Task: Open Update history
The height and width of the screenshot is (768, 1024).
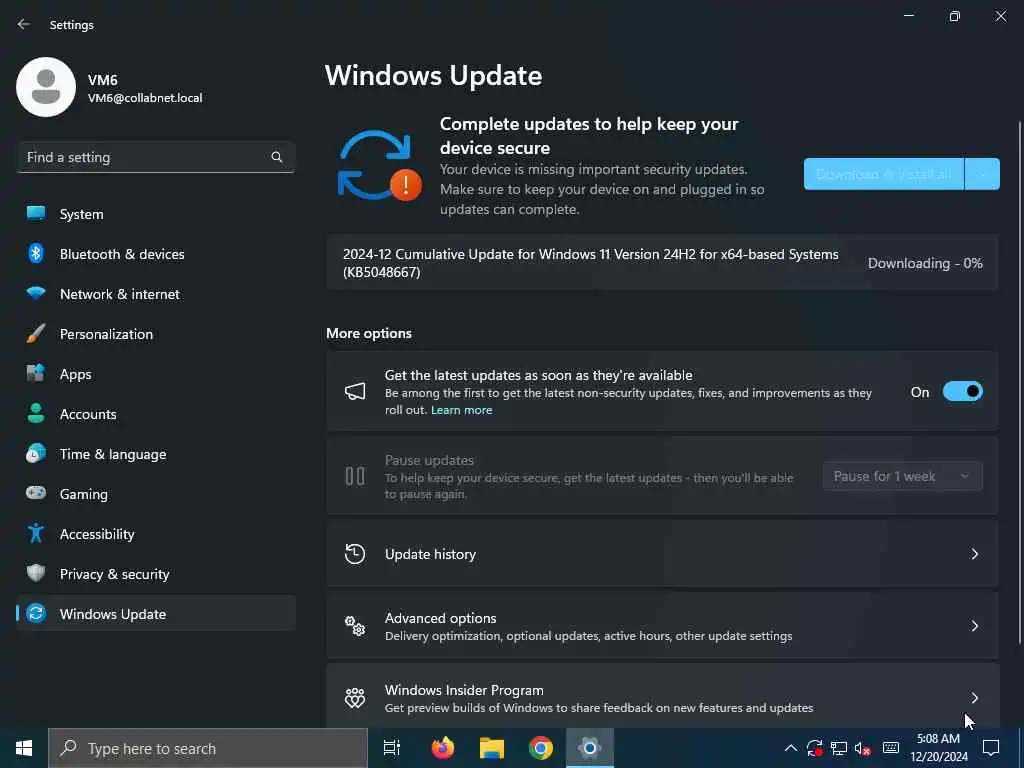Action: click(662, 554)
